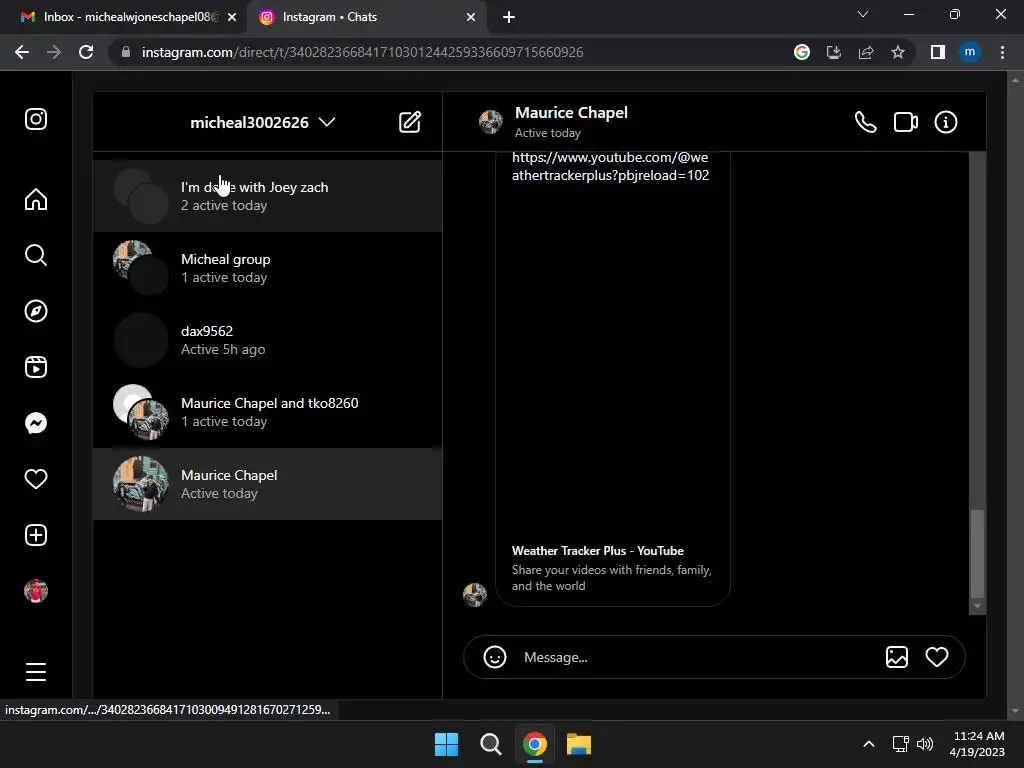Open volume control in system tray
The height and width of the screenshot is (768, 1024).
(x=925, y=744)
